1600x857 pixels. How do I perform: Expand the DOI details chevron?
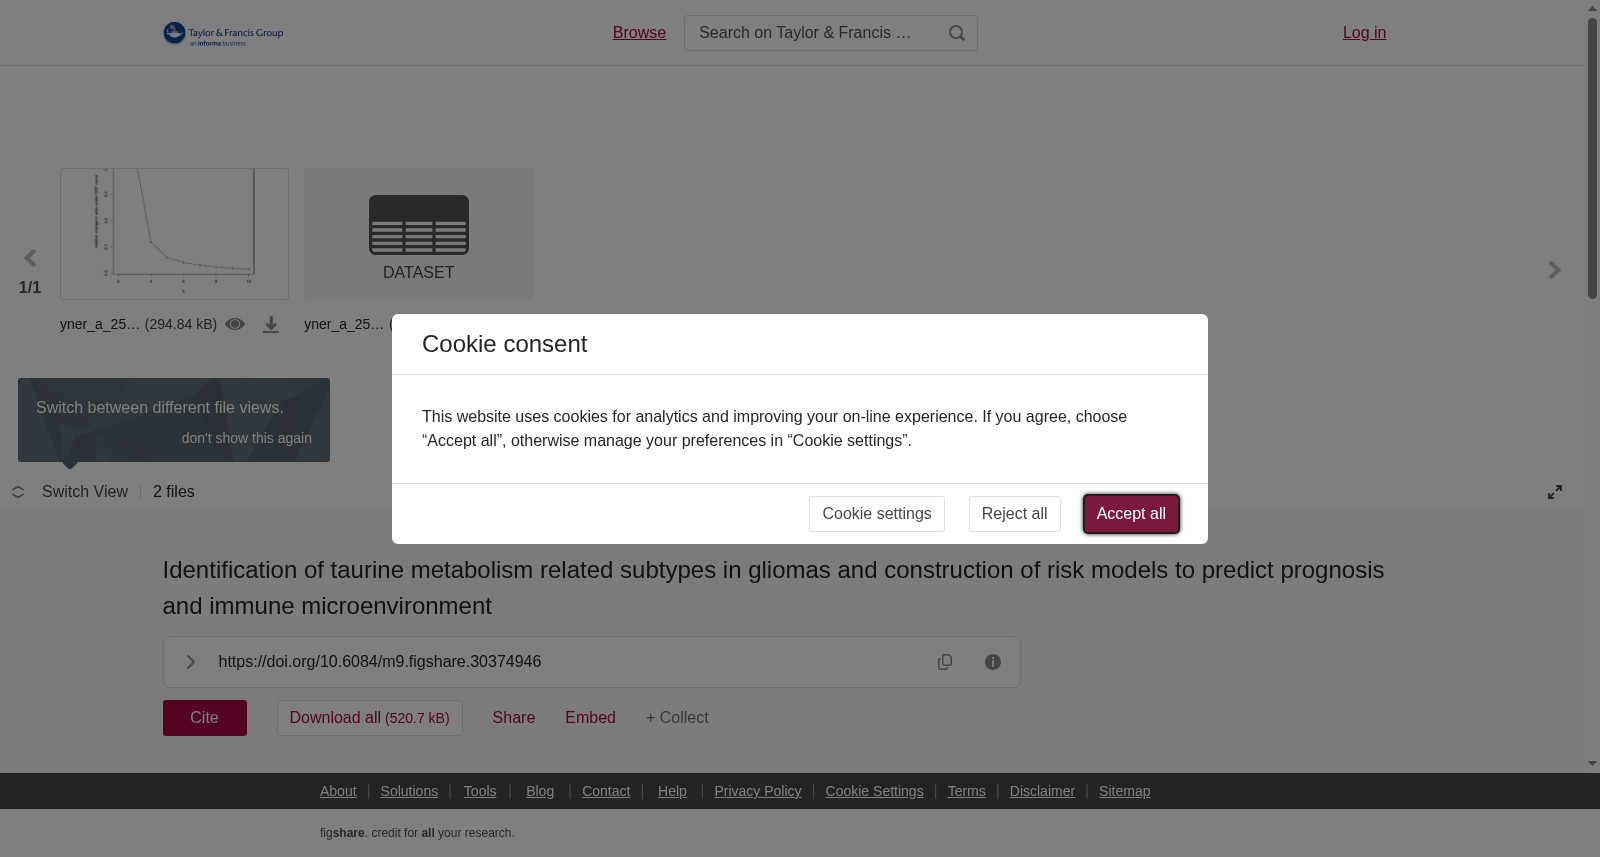click(x=191, y=662)
